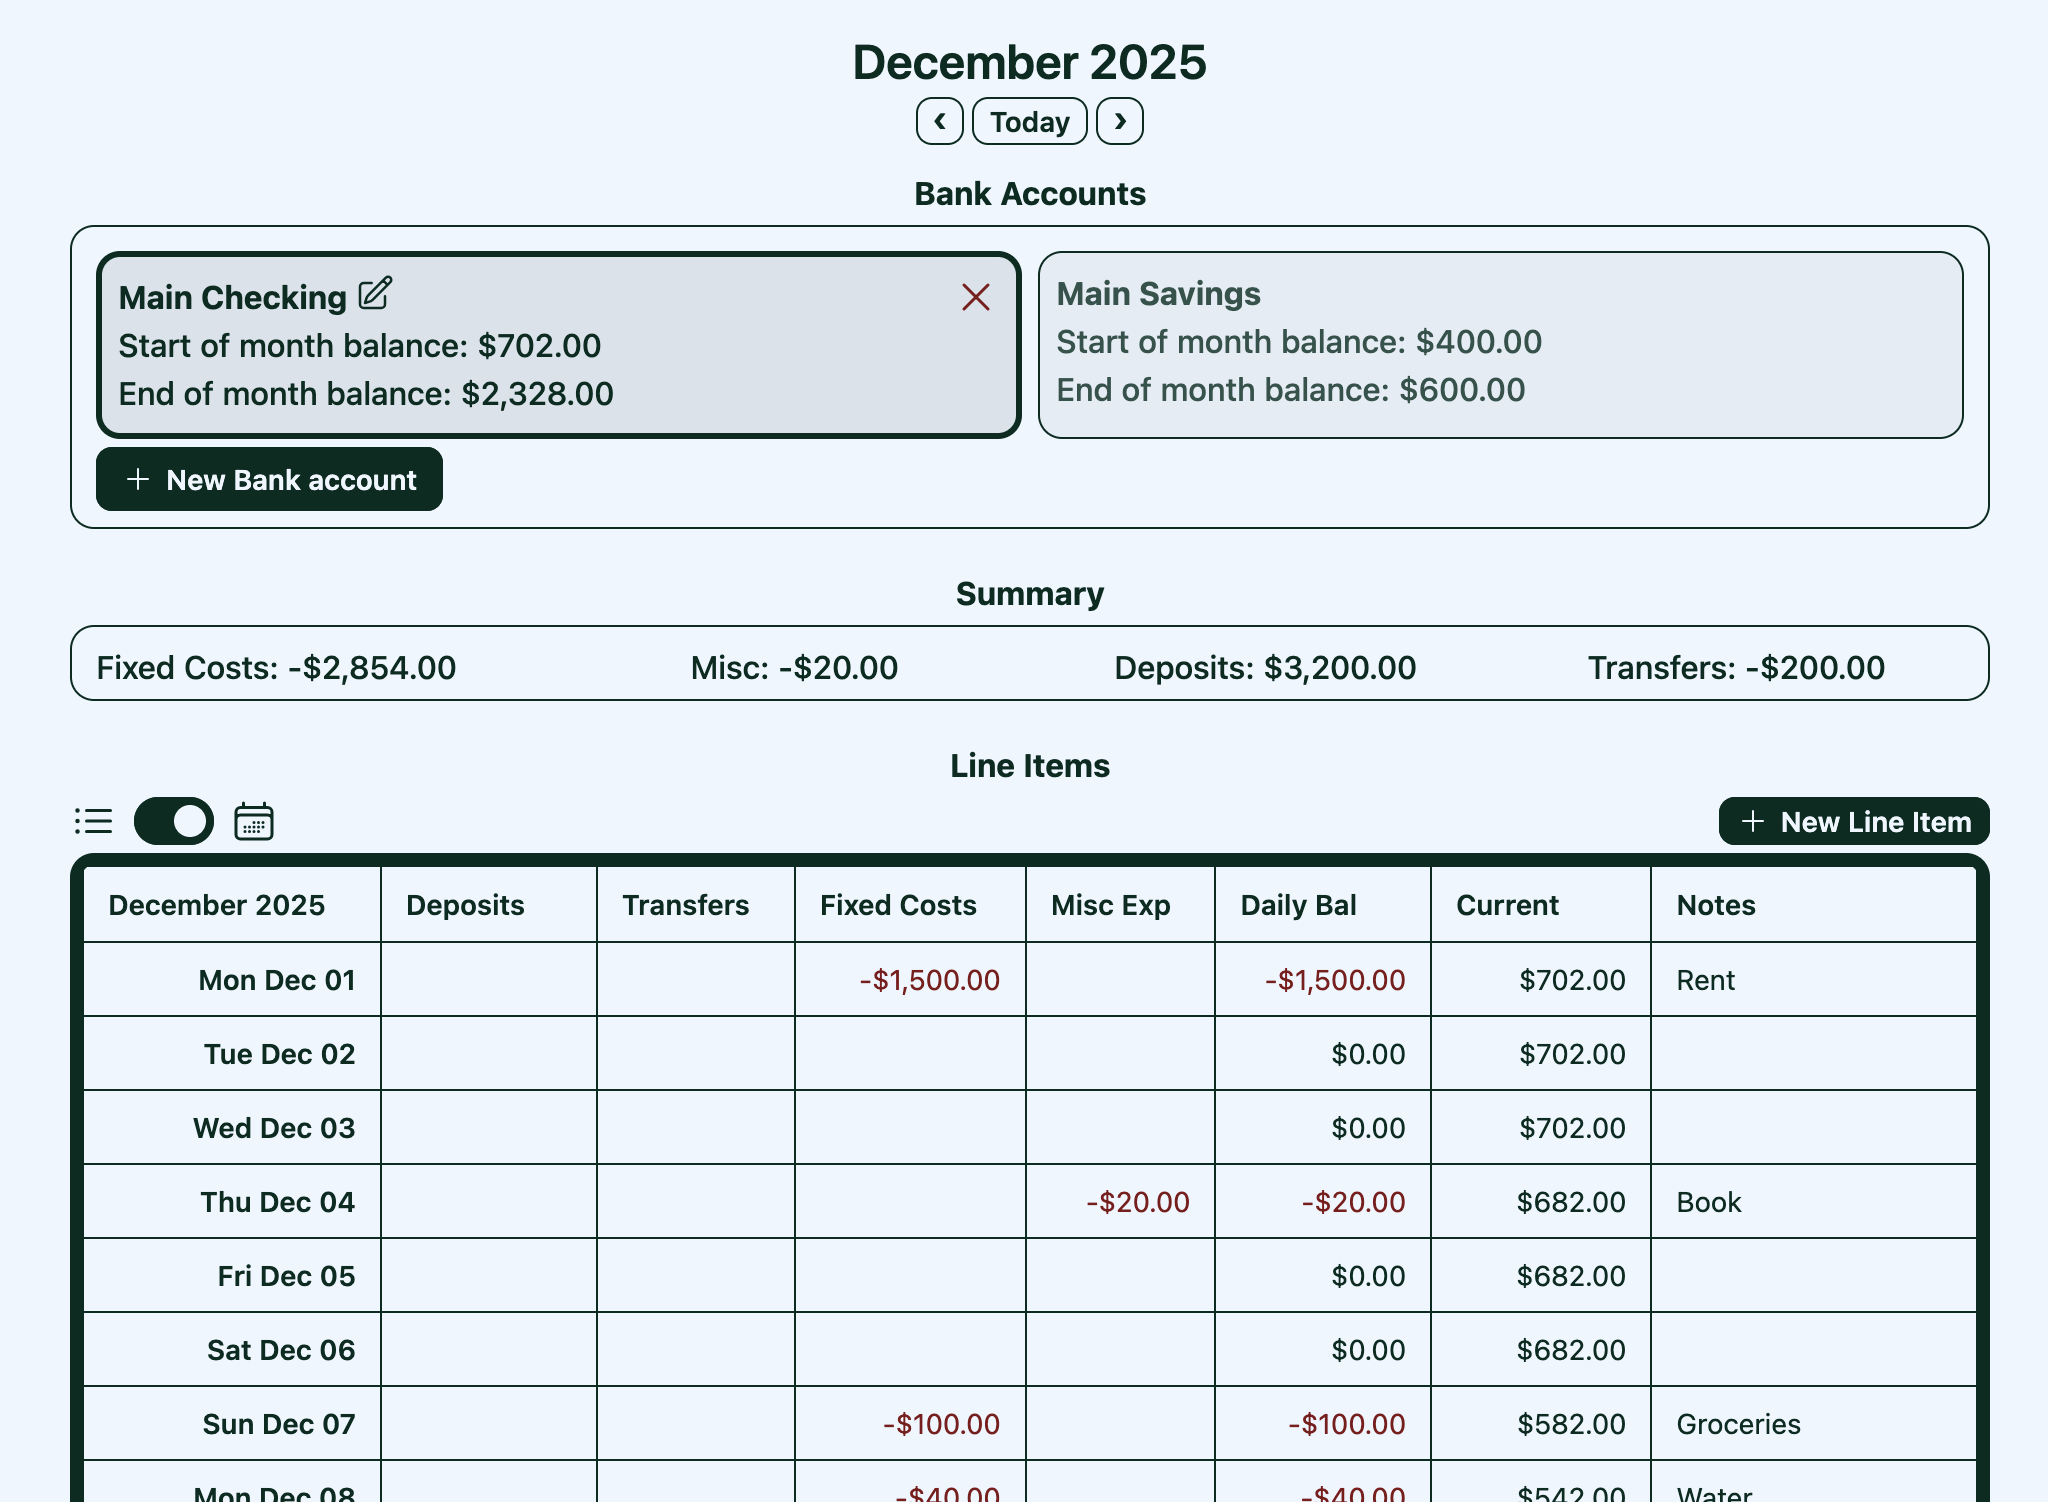The height and width of the screenshot is (1502, 2048).
Task: Go to the next month
Action: coord(1119,121)
